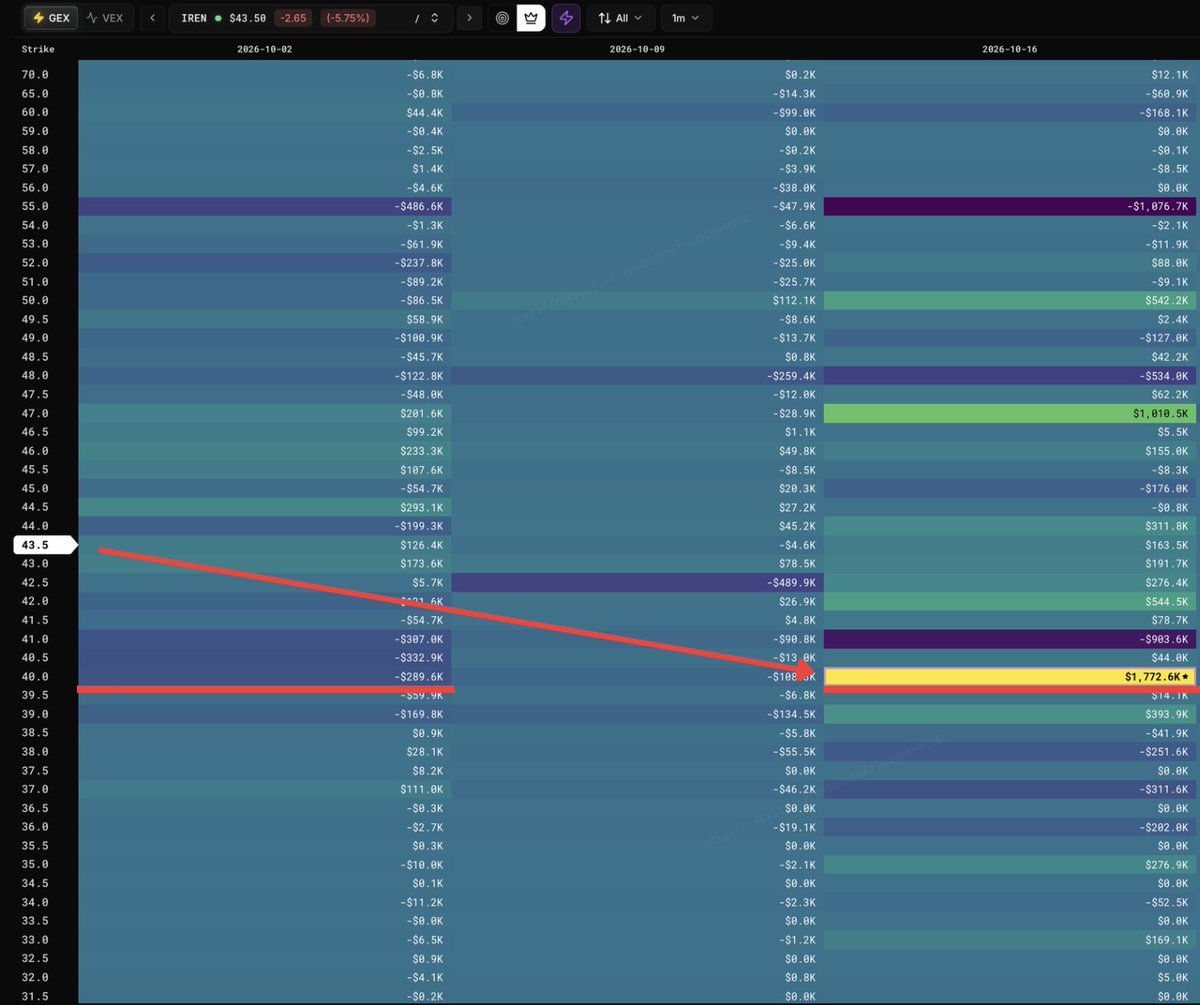Click the -$202.0K cell at strike 36.0

point(1010,827)
